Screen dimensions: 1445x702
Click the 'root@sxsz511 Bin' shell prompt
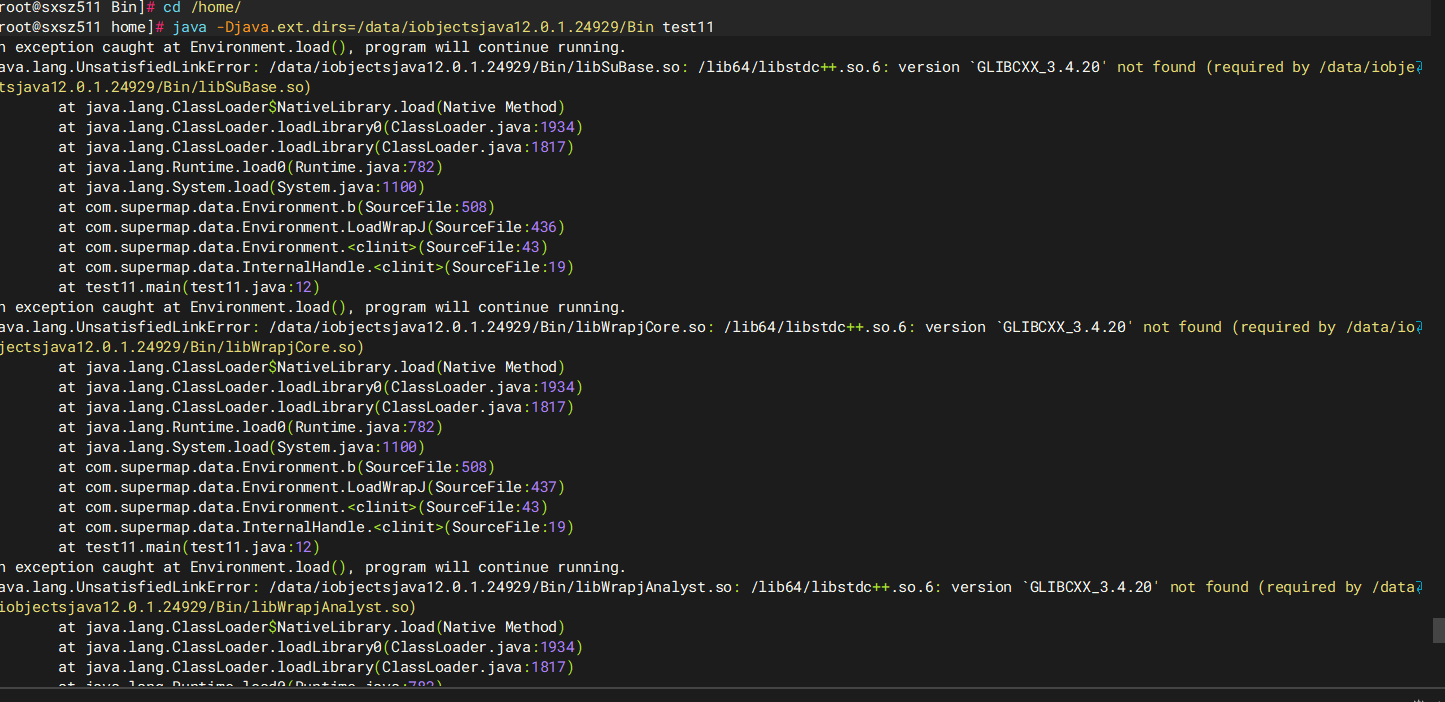pyautogui.click(x=70, y=7)
